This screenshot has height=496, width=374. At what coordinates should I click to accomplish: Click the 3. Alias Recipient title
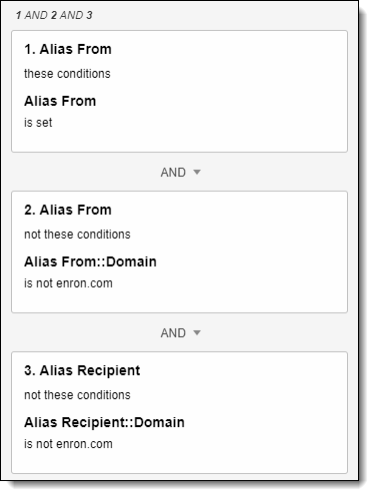82,371
